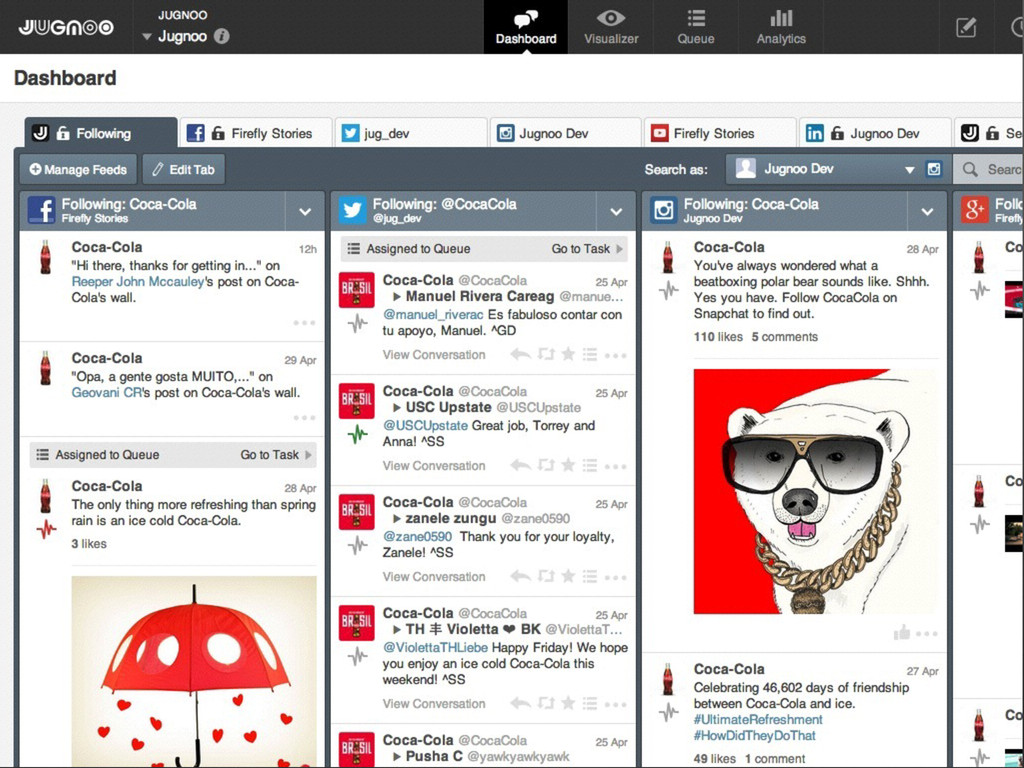Click the Google Plus icon in fourth column header
1024x768 pixels.
coord(975,211)
